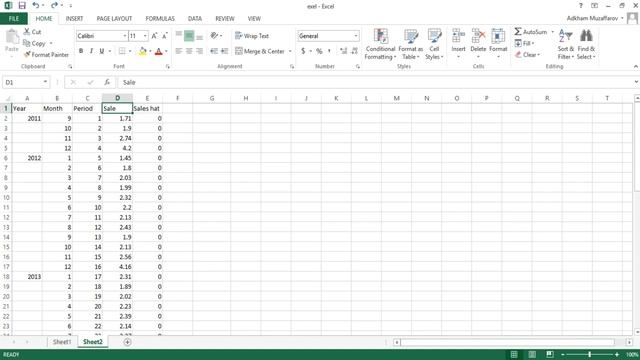Click the zoom slider handle
640x360 pixels.
click(x=589, y=354)
